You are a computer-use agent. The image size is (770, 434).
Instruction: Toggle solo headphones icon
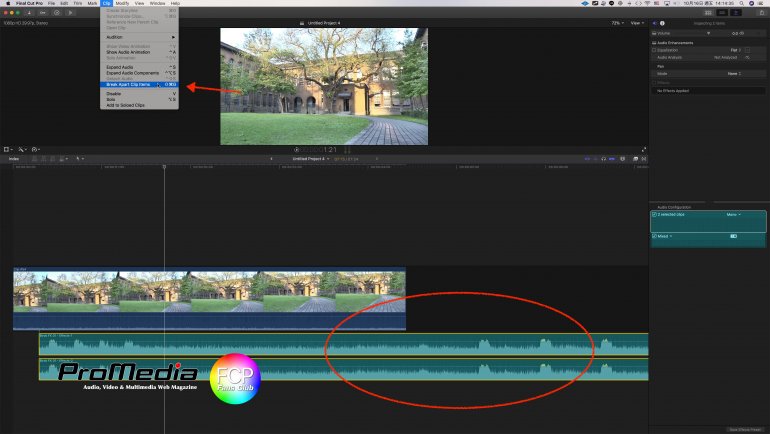click(x=604, y=159)
